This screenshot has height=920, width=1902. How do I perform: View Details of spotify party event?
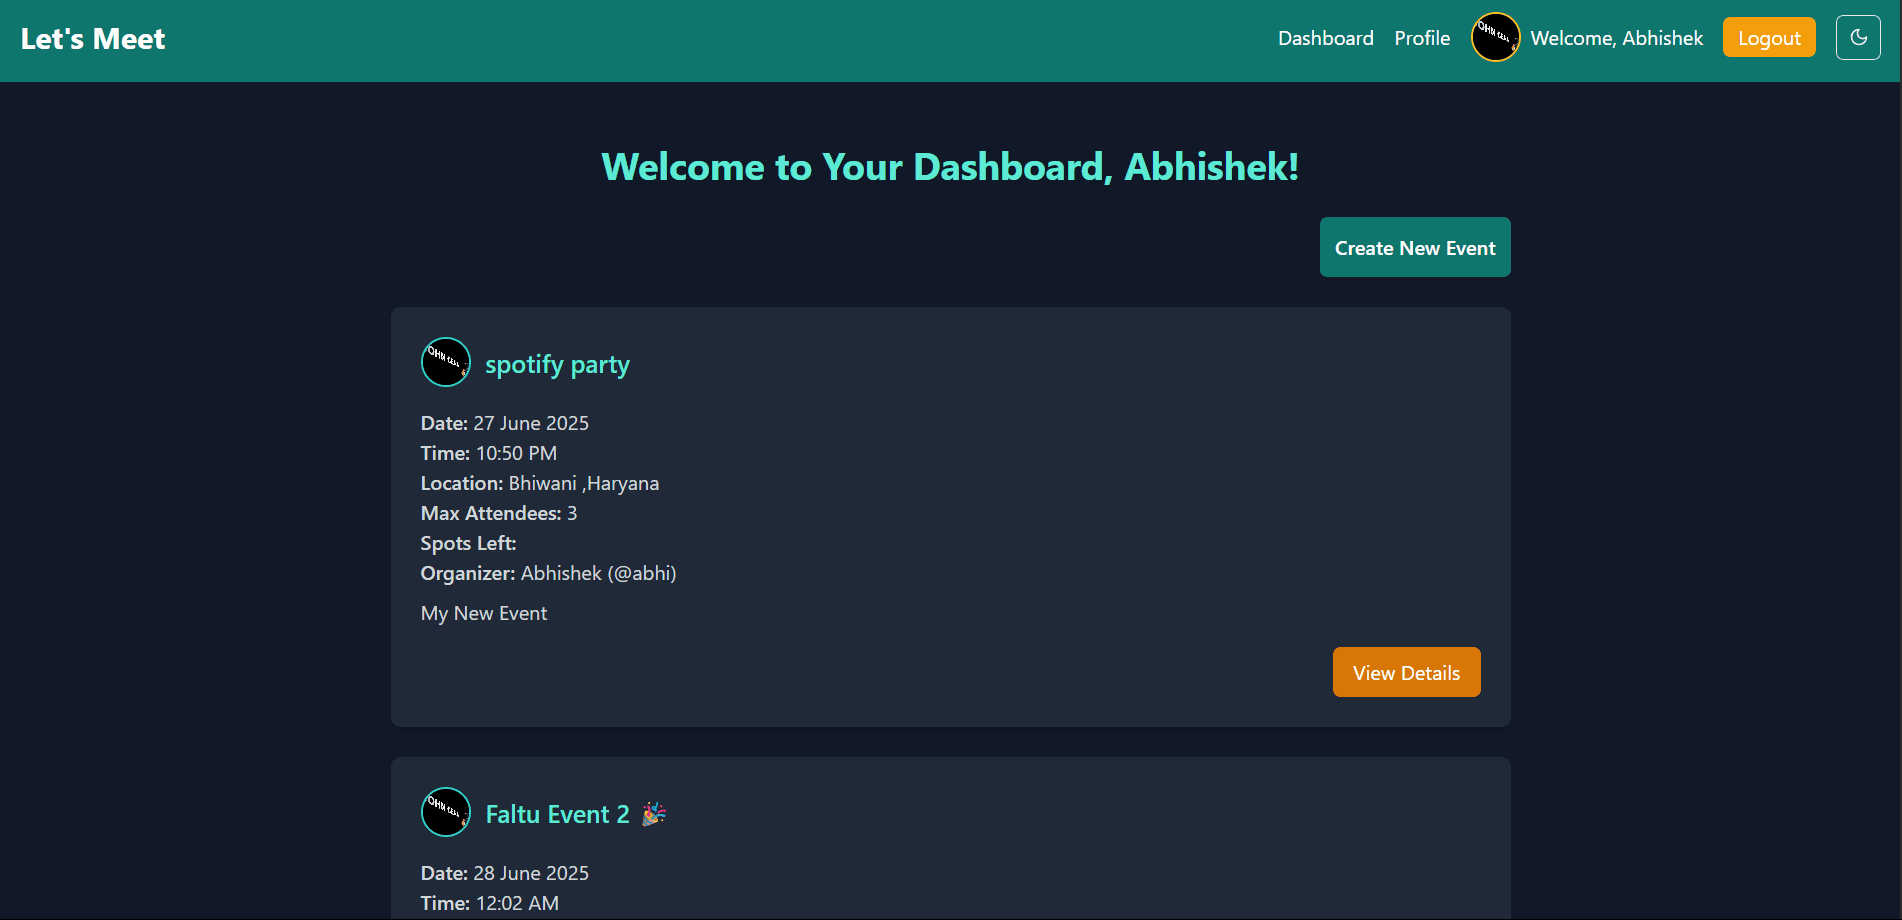[1405, 672]
